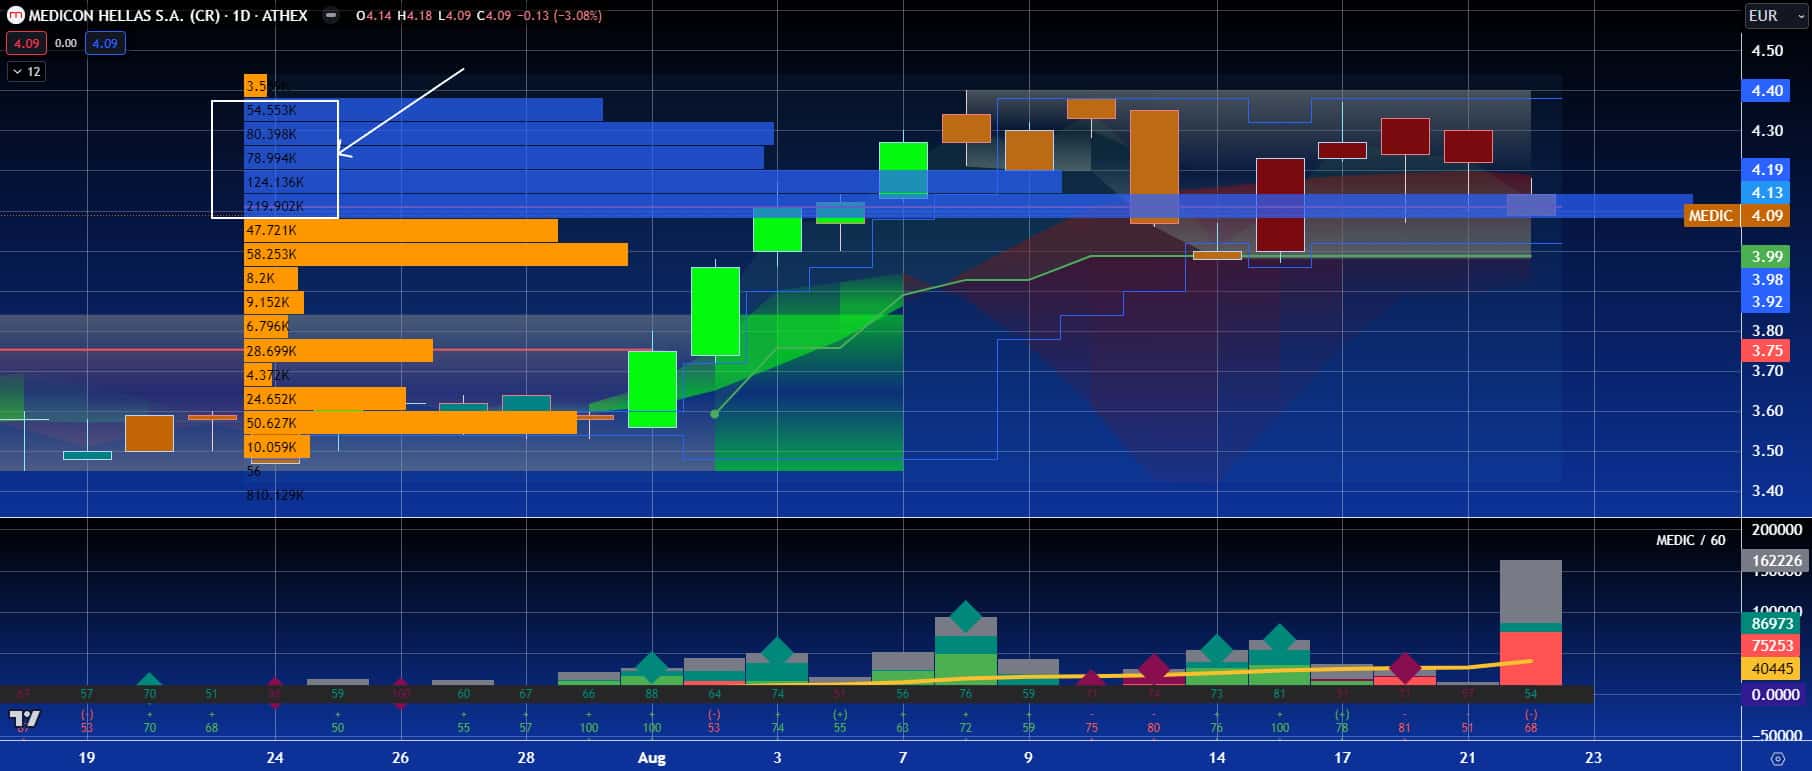Image resolution: width=1812 pixels, height=771 pixels.
Task: Click the Medicon Hellas symbol logo icon
Action: (x=16, y=16)
